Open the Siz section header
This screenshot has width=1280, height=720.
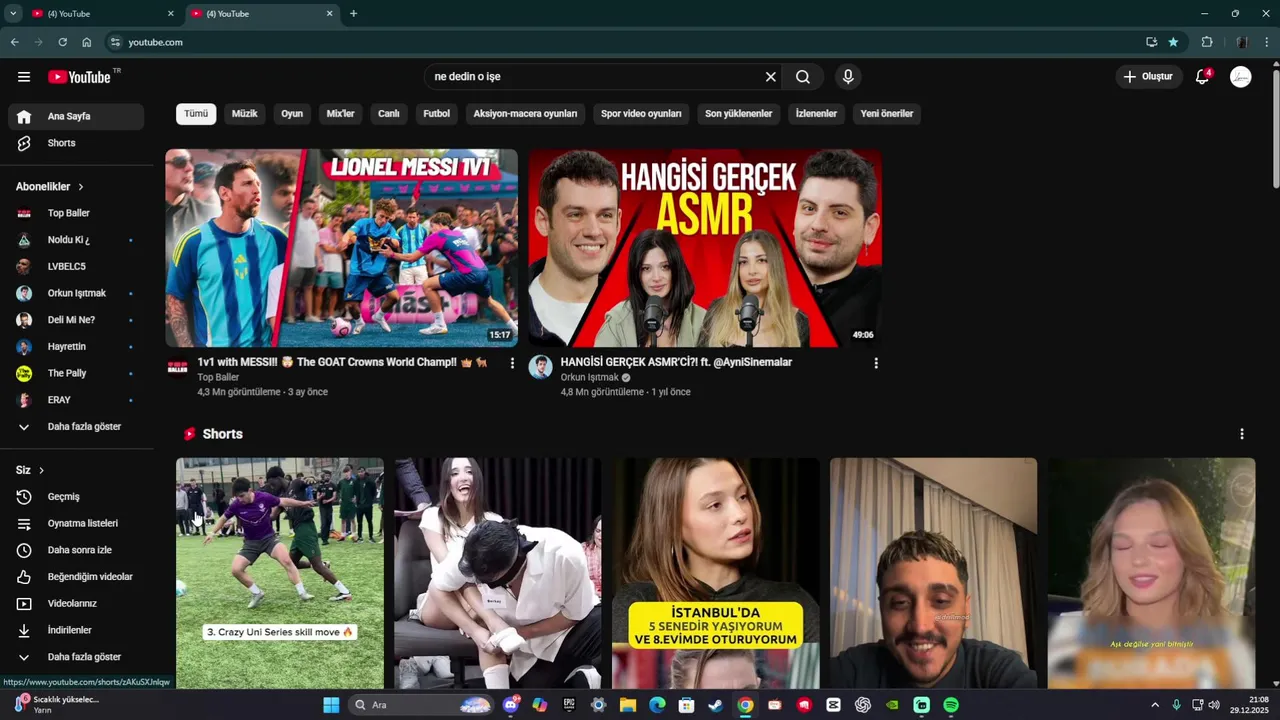[30, 470]
